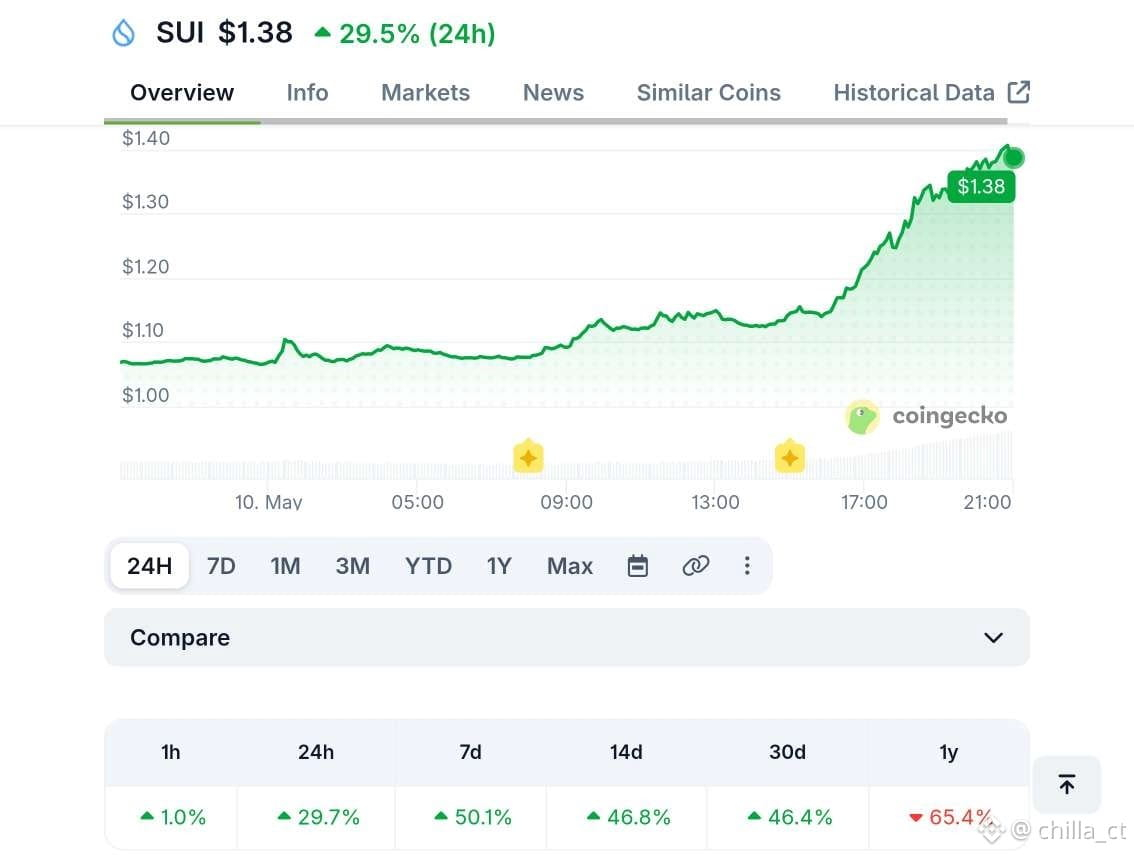
Task: Click the 29.7% value under 24h
Action: click(318, 817)
